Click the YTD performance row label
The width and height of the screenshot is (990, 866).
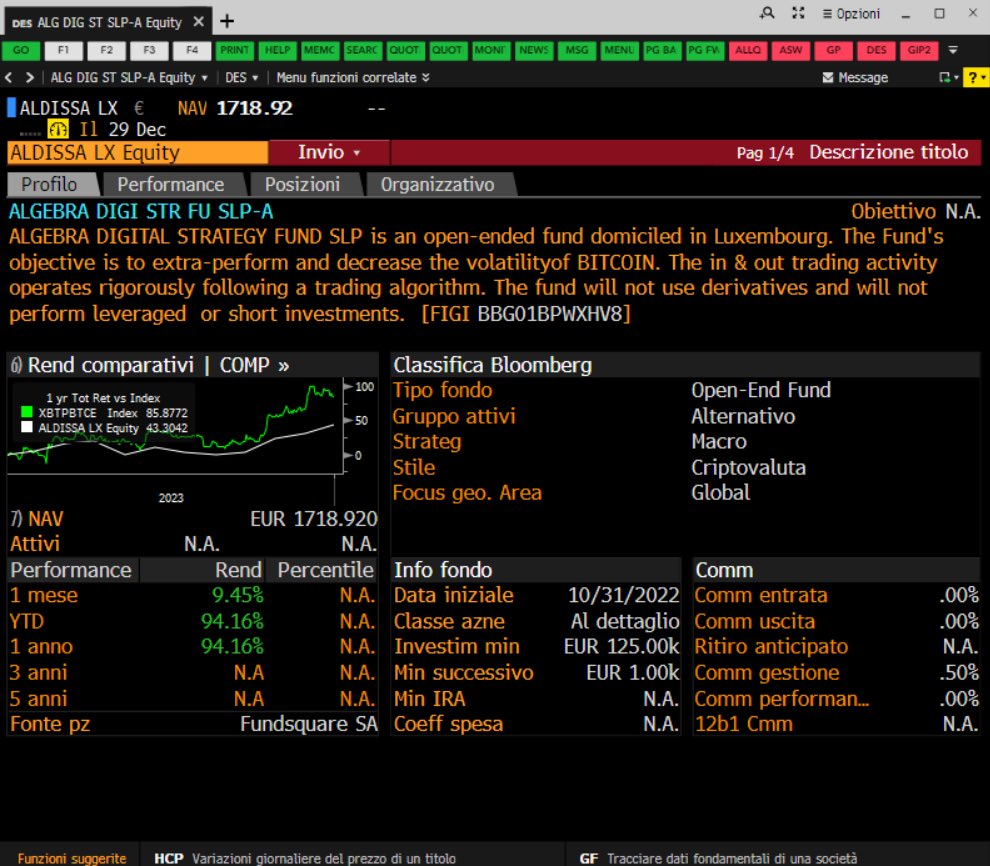27,621
